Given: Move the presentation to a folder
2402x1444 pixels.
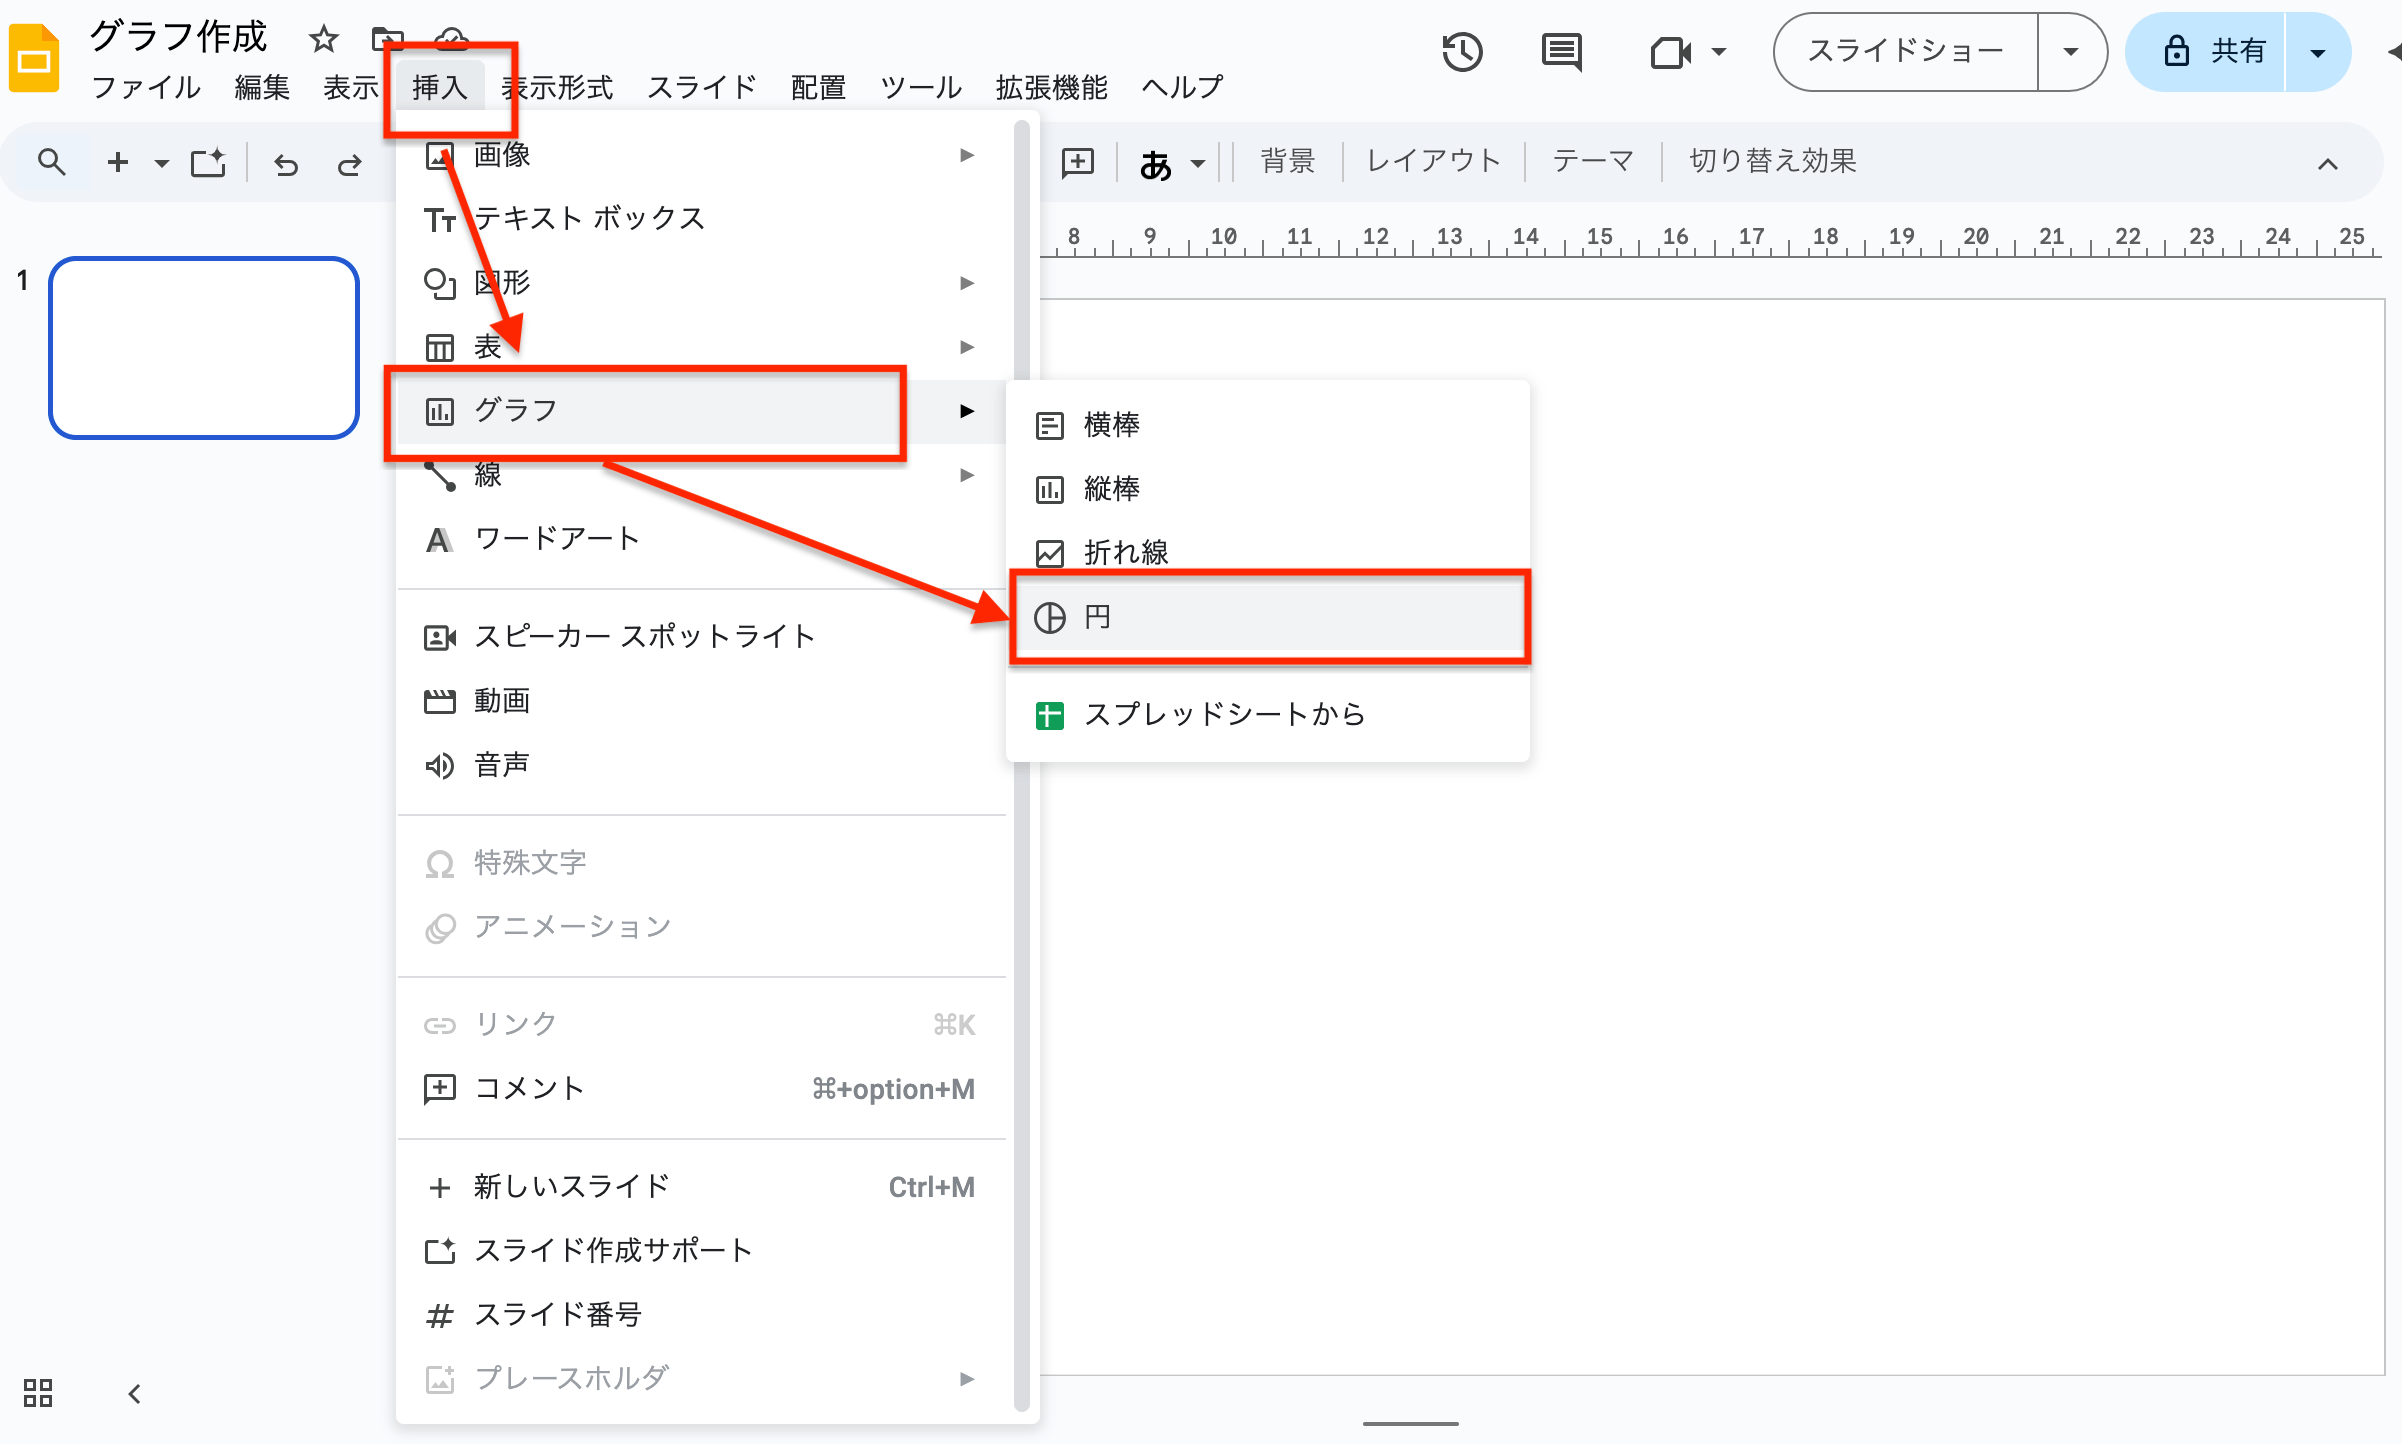Looking at the screenshot, I should point(388,39).
